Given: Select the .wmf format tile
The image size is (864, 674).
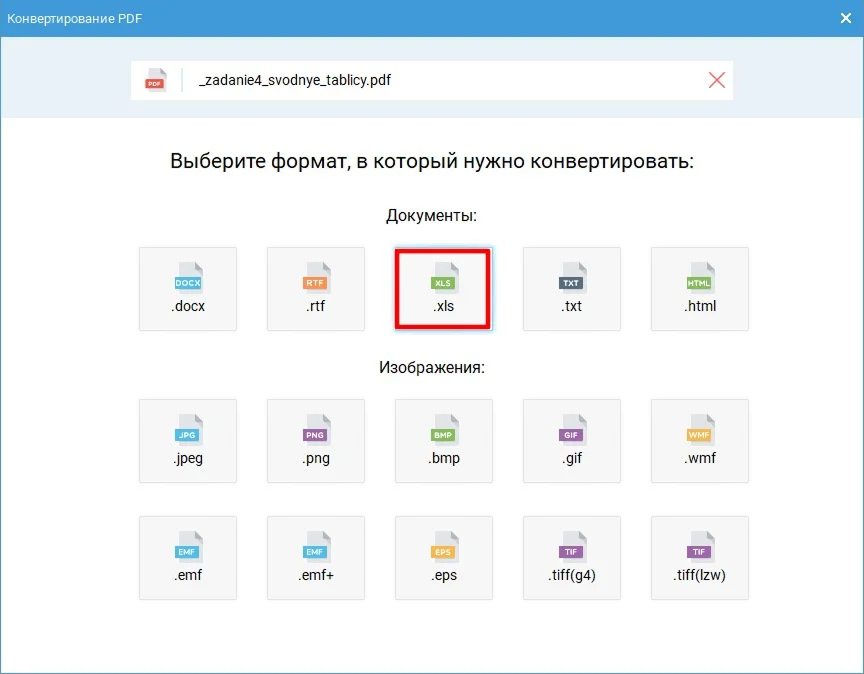Looking at the screenshot, I should 699,441.
